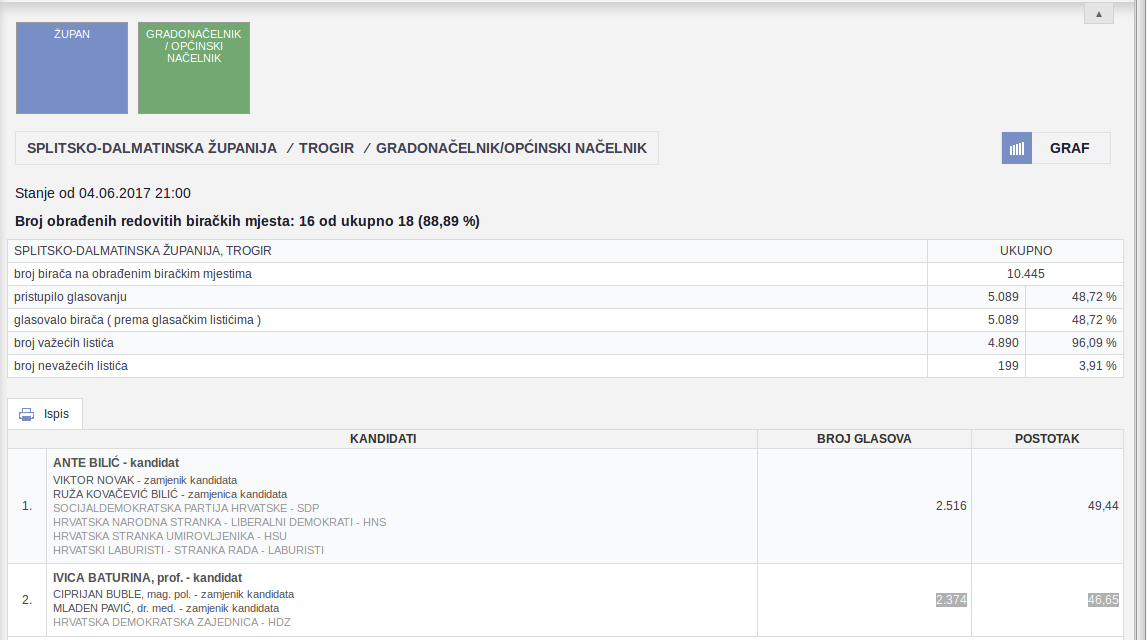Click the printer icon next to Ispis
The width and height of the screenshot is (1147, 640).
(x=26, y=414)
